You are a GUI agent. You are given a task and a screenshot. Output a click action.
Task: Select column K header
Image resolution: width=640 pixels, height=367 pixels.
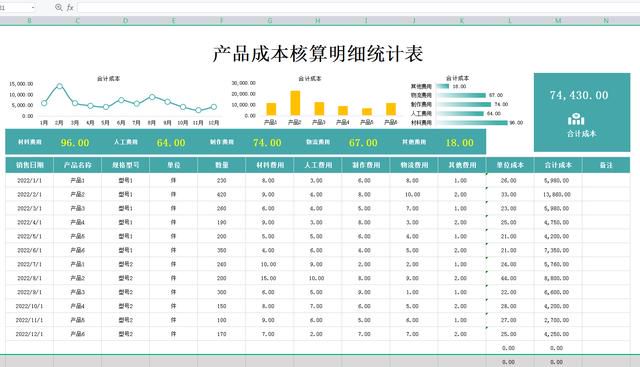pos(462,20)
